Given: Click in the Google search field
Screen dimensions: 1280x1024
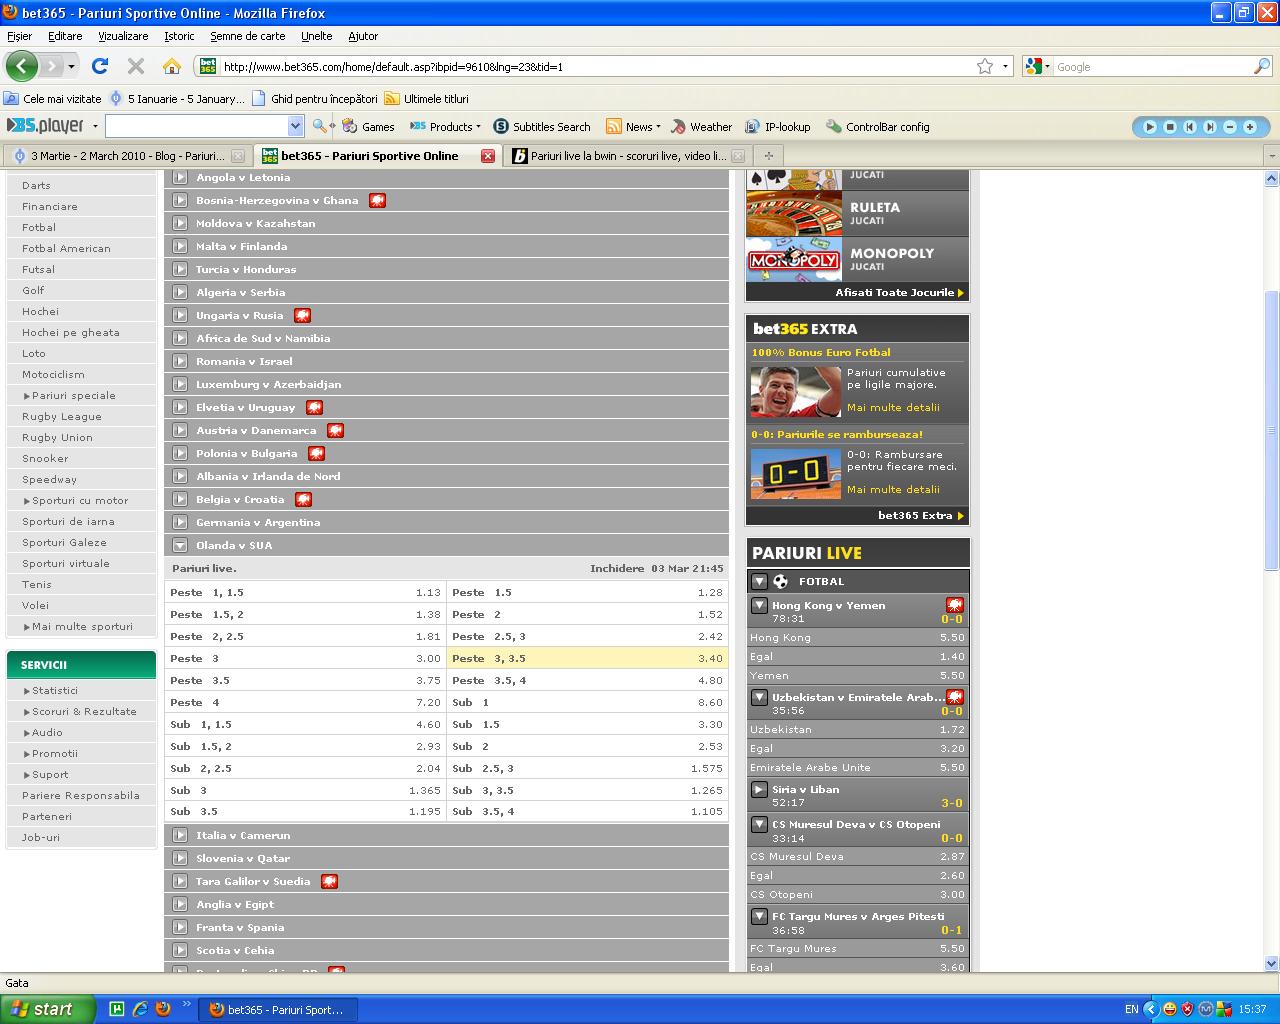Looking at the screenshot, I should [1152, 67].
